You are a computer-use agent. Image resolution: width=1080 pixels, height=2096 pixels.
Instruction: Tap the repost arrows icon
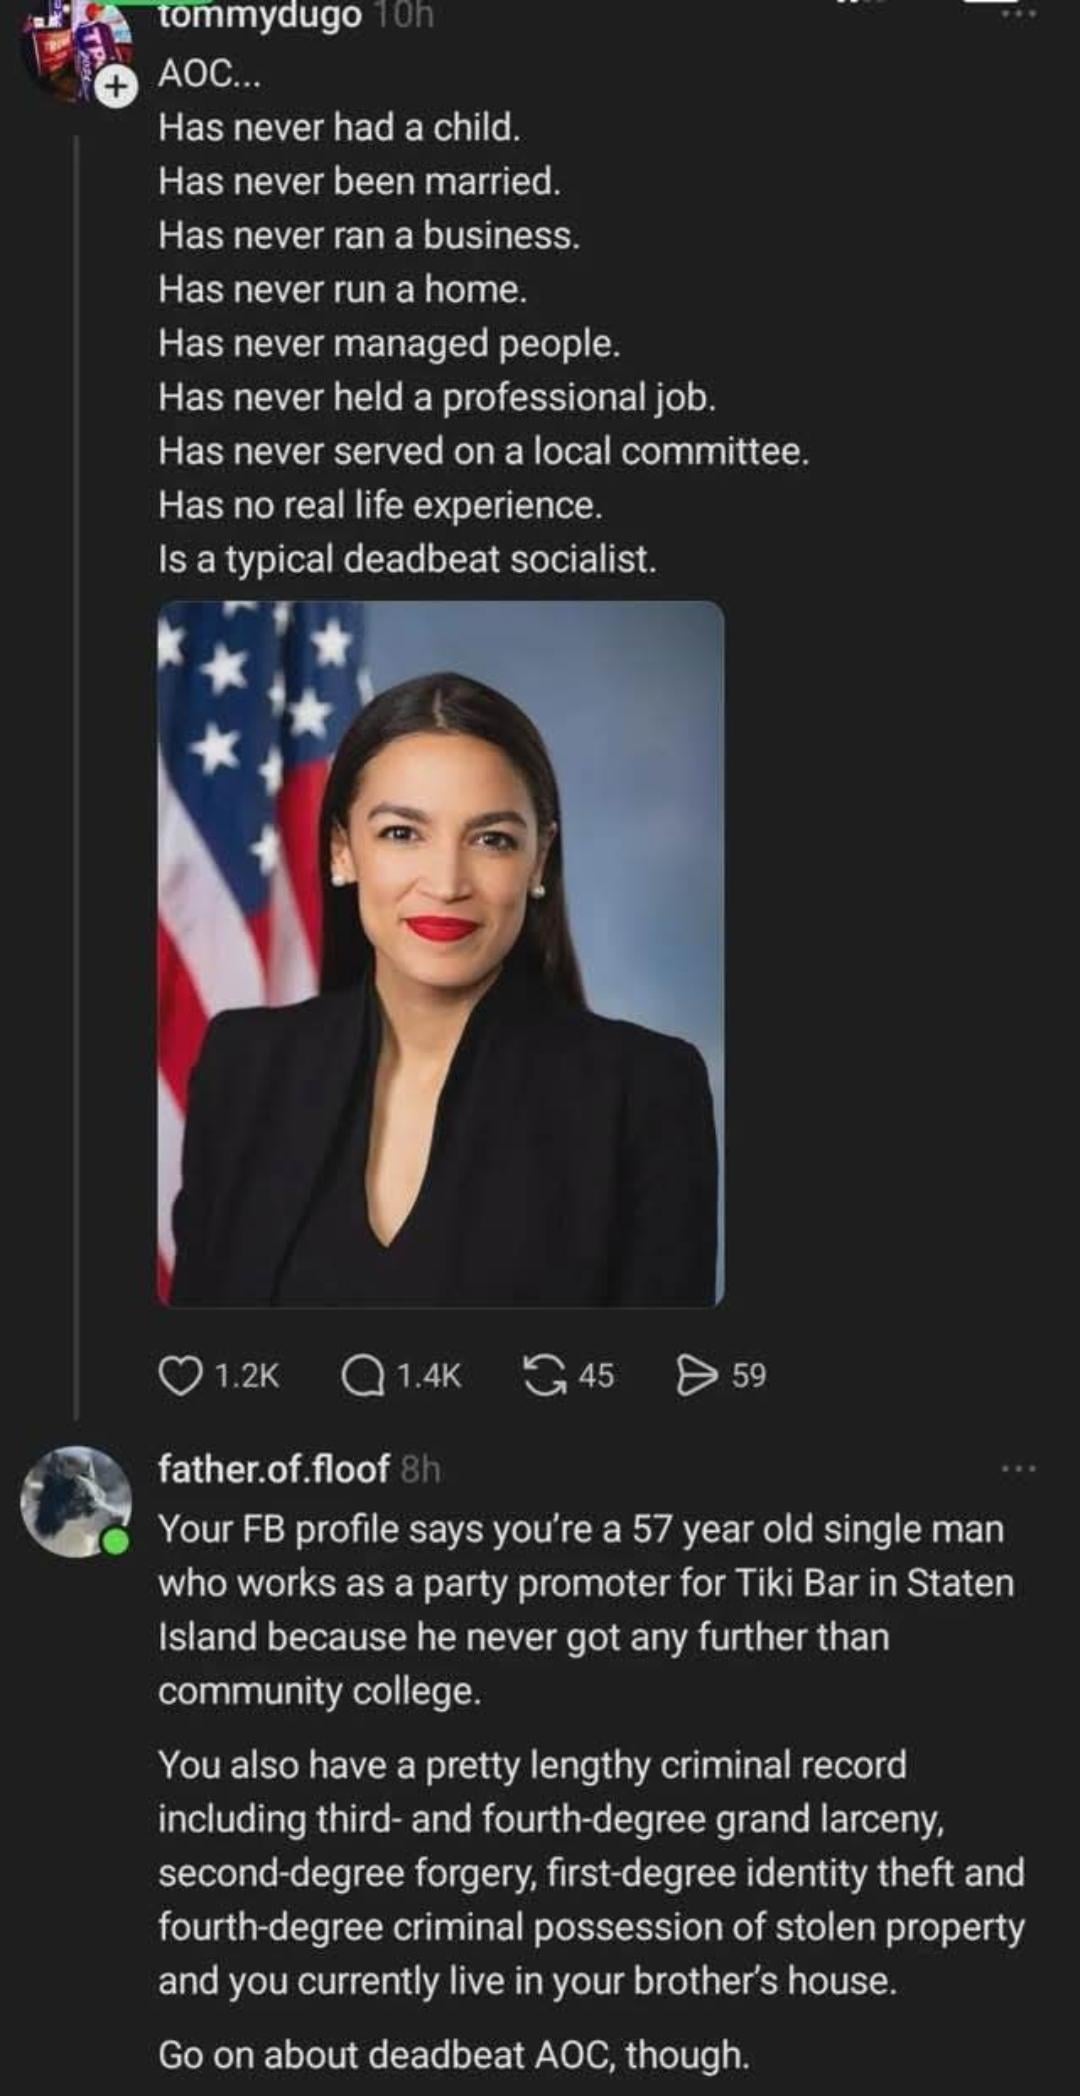[x=543, y=1375]
